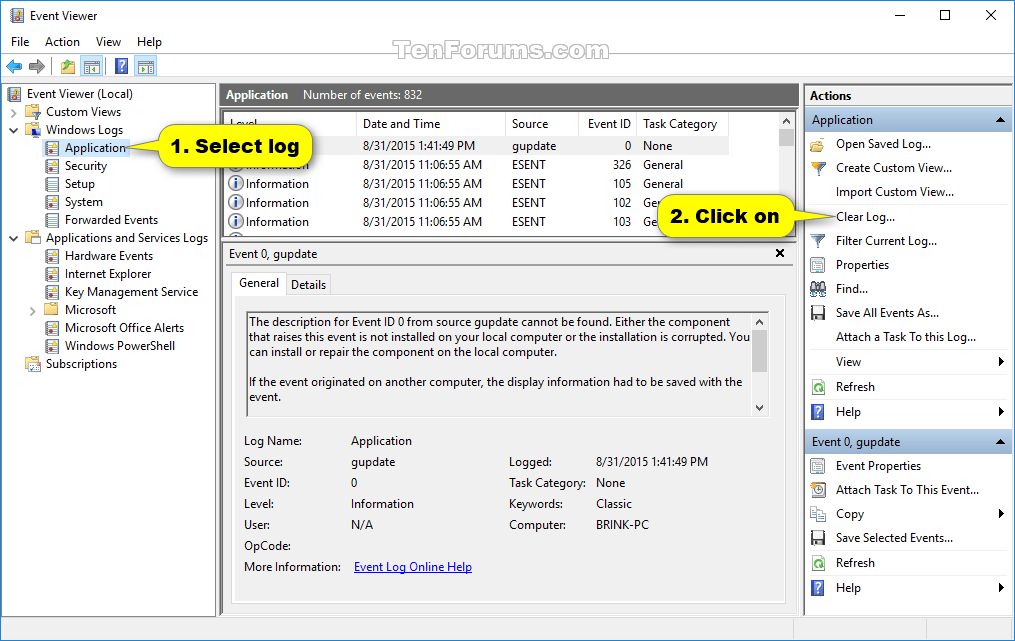Image resolution: width=1015 pixels, height=641 pixels.
Task: Close the event preview pane
Action: (x=779, y=253)
